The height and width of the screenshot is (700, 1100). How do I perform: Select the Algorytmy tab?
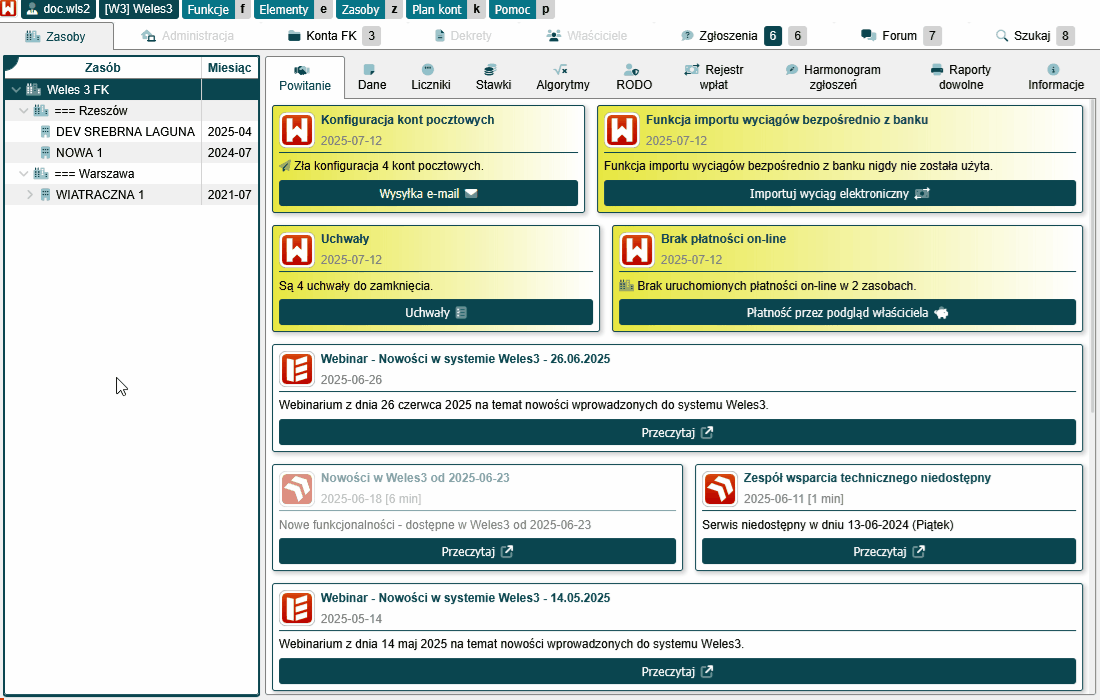(563, 77)
